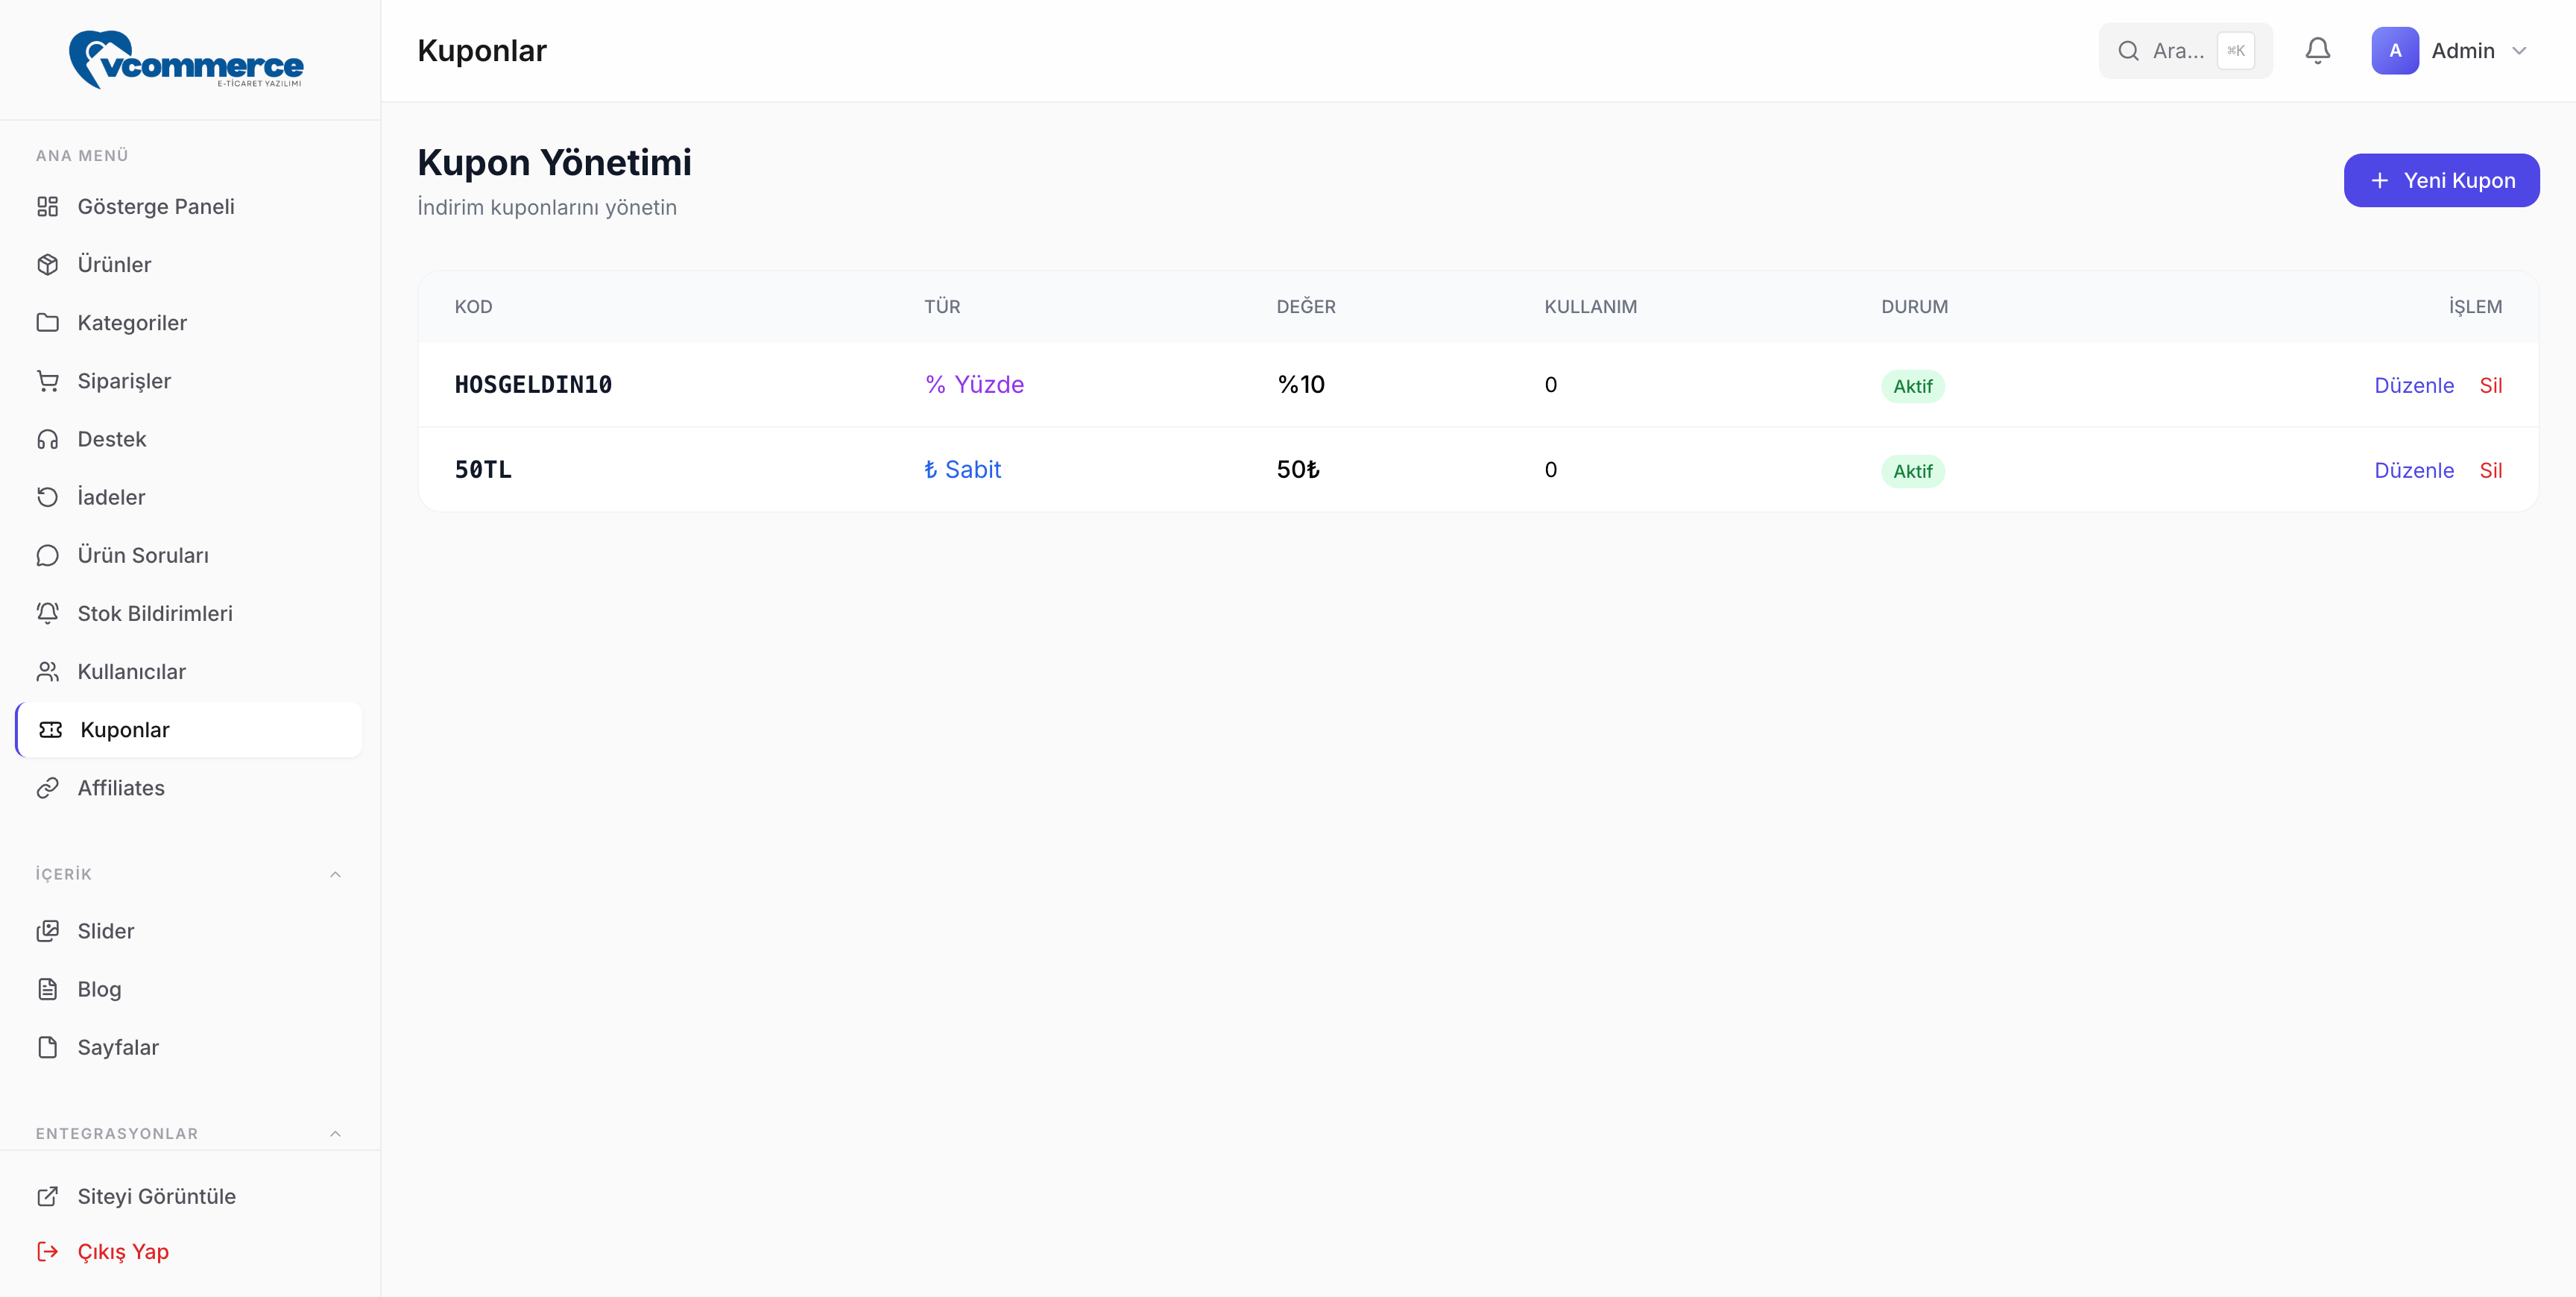Open the Blog menu item
Viewport: 2576px width, 1297px height.
pos(99,989)
